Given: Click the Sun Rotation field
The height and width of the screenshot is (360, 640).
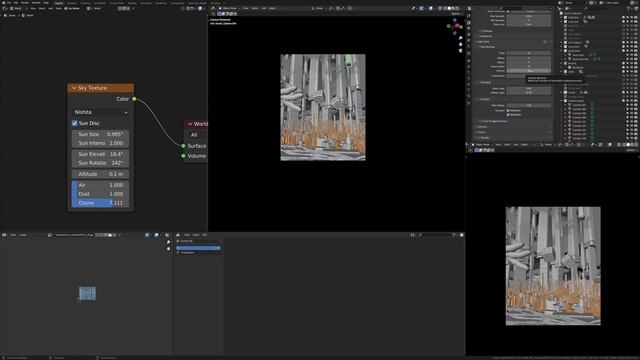Looking at the screenshot, I should [x=100, y=163].
